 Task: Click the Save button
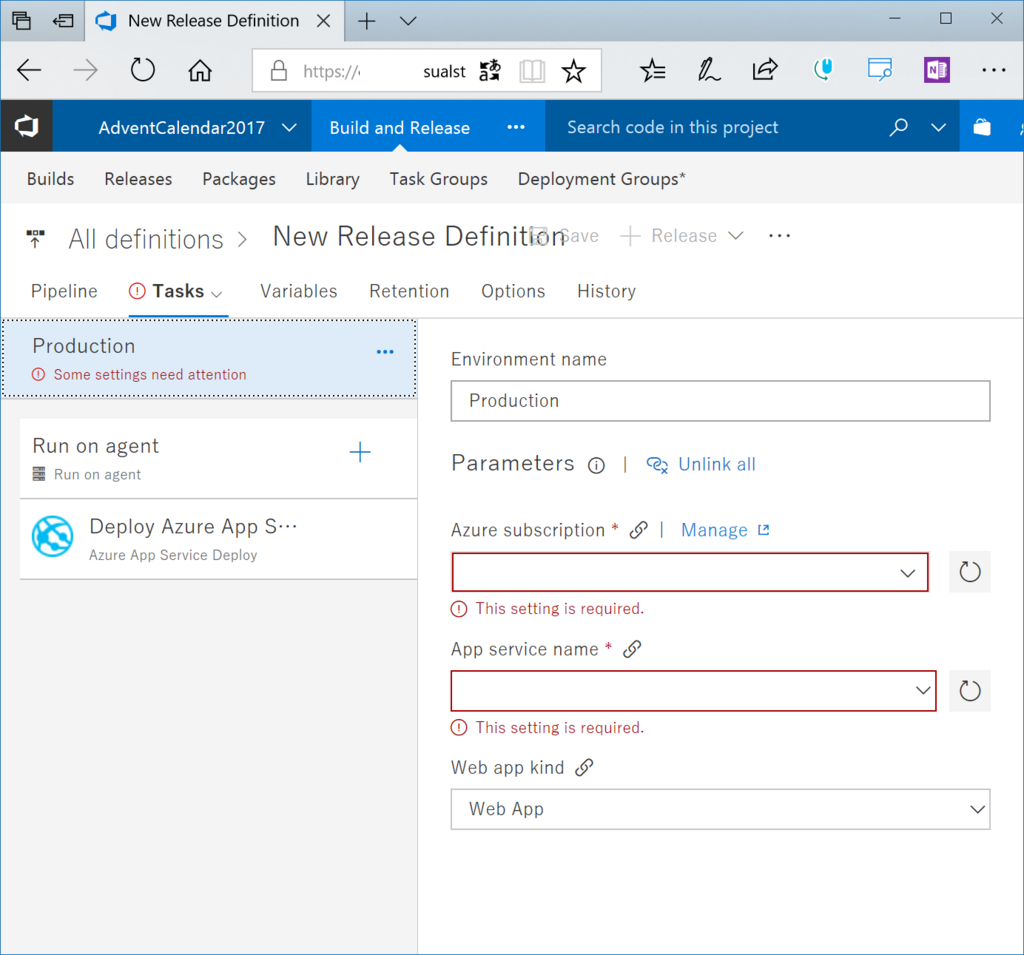566,236
